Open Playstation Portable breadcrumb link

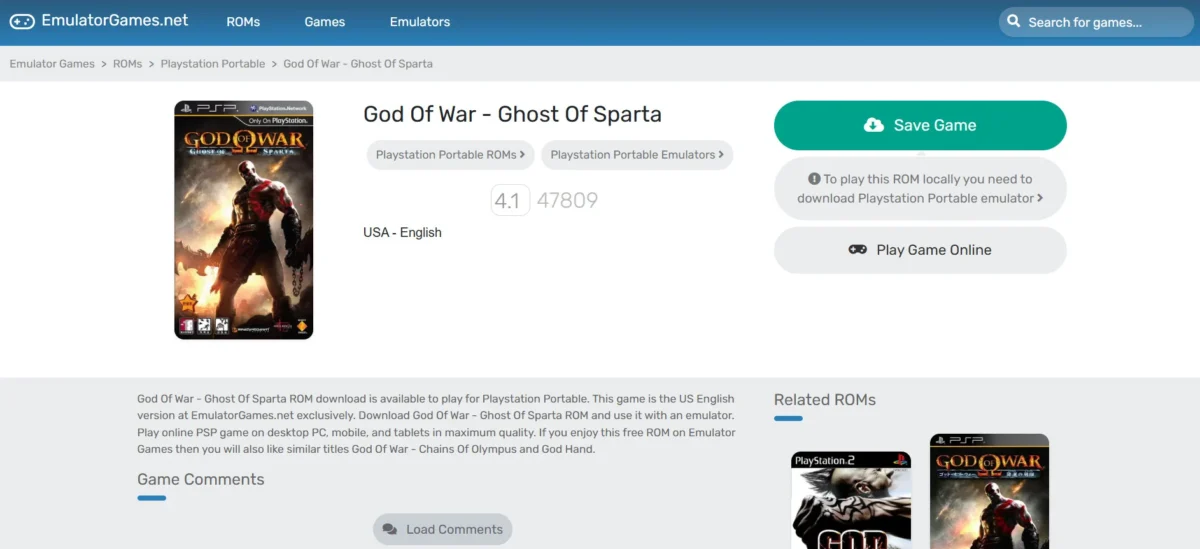213,63
